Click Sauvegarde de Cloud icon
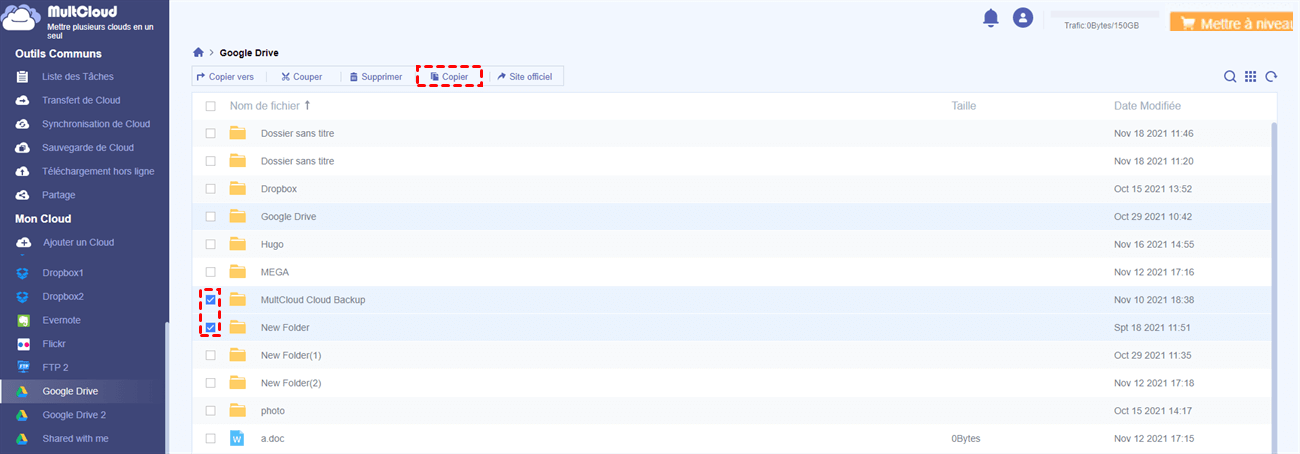Image resolution: width=1300 pixels, height=454 pixels. pos(22,147)
